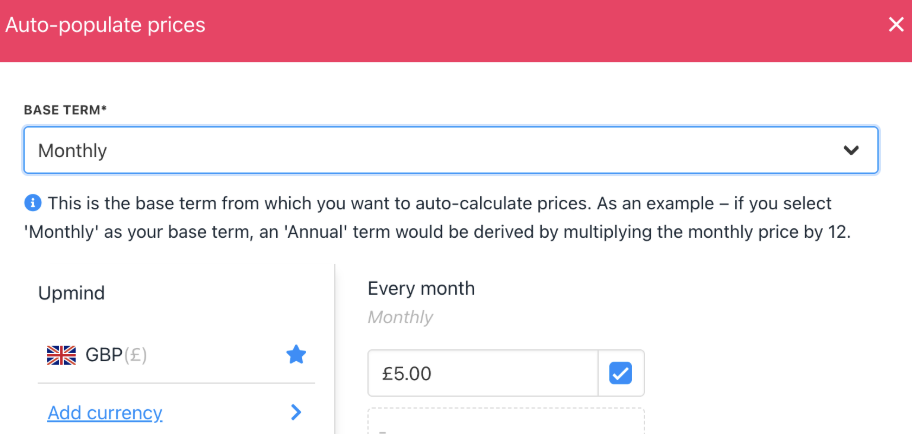Click the blue star icon next to GBP
The image size is (912, 434).
(296, 355)
